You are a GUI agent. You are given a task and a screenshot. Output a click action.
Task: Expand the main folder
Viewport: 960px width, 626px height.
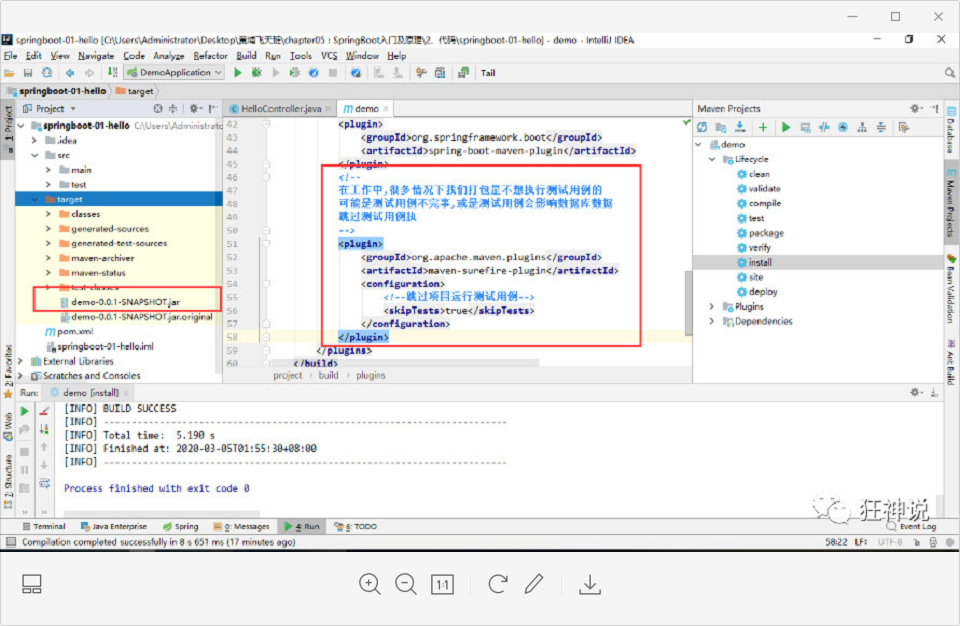48,170
